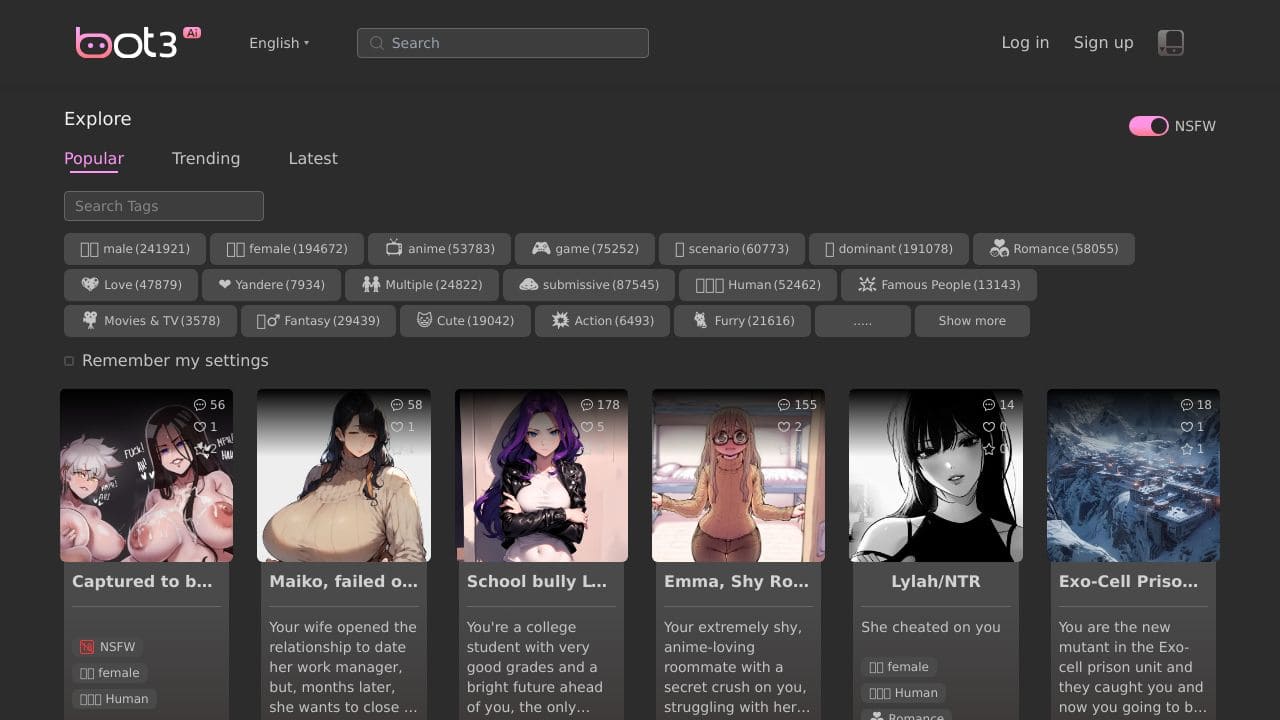This screenshot has height=720, width=1280.
Task: Click the Captured to b... card title
Action: 142,581
